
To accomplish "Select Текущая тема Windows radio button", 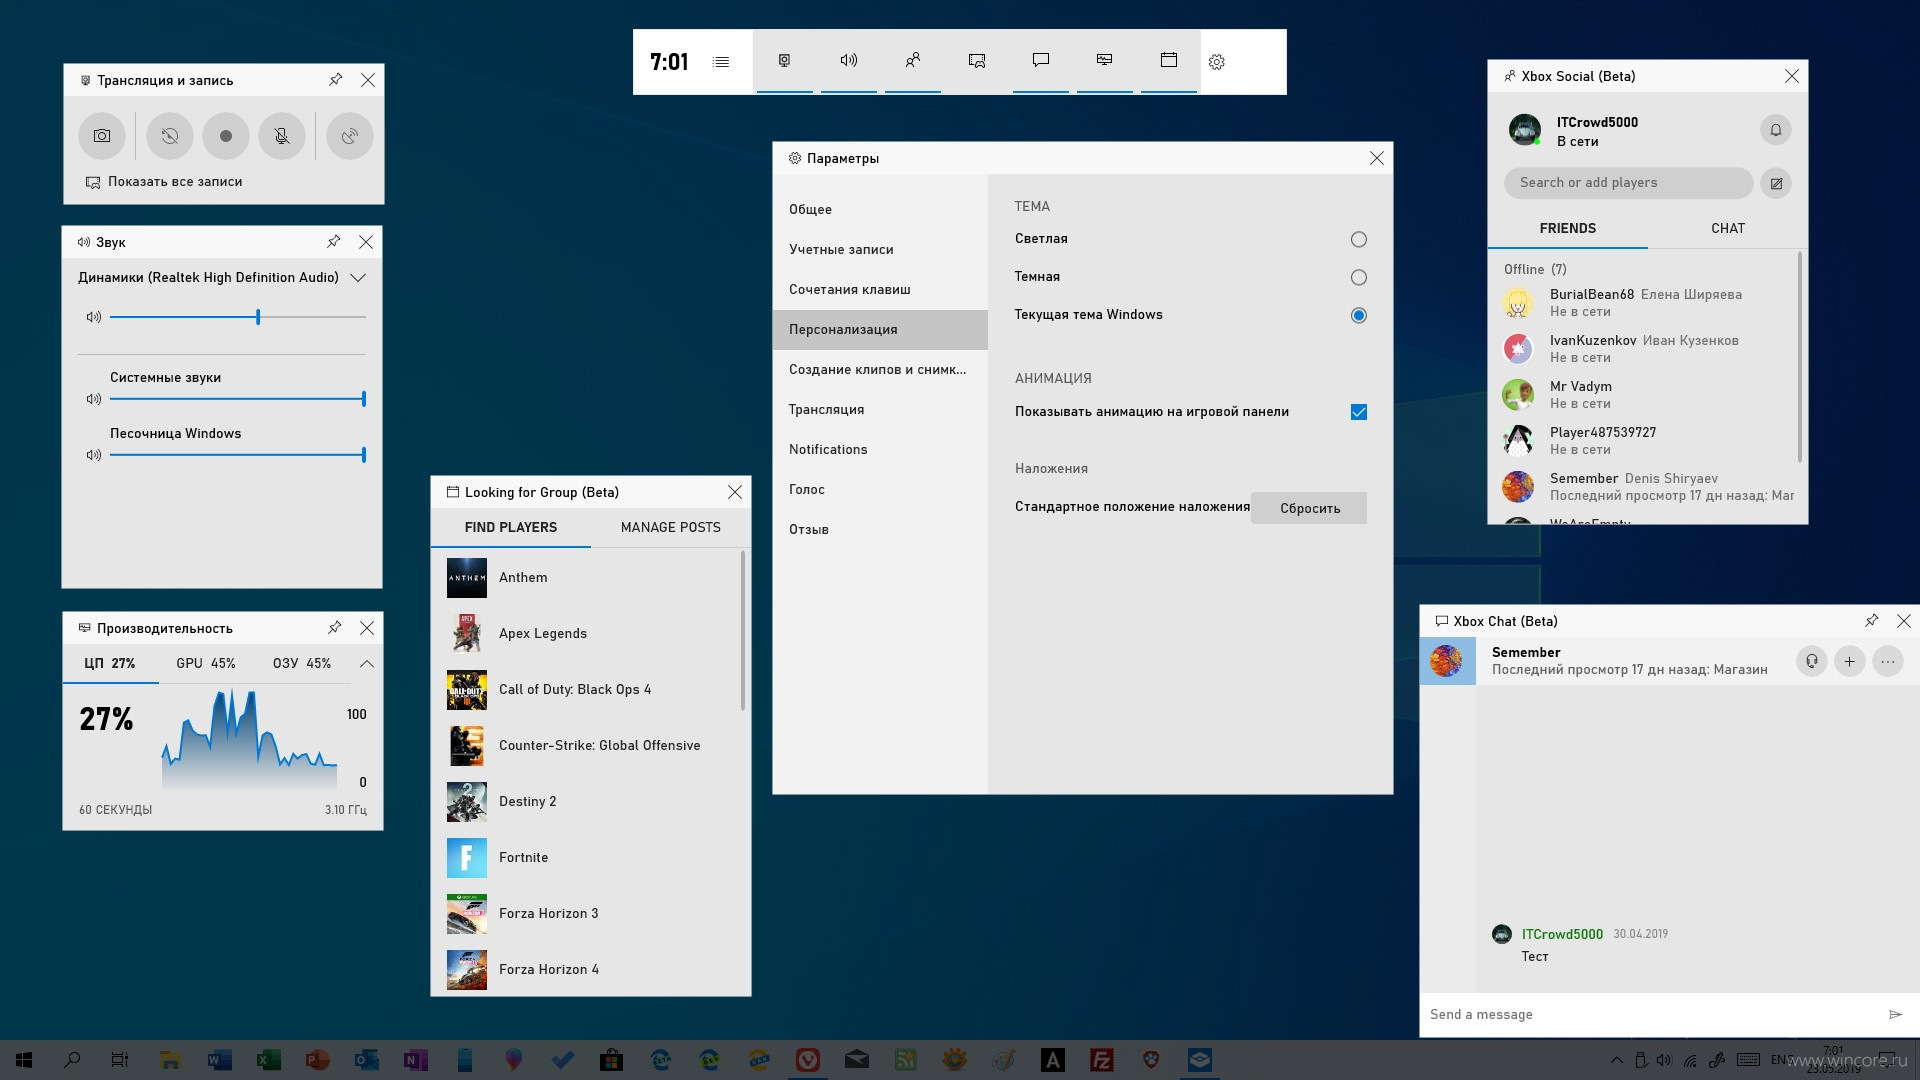I will pos(1358,315).
